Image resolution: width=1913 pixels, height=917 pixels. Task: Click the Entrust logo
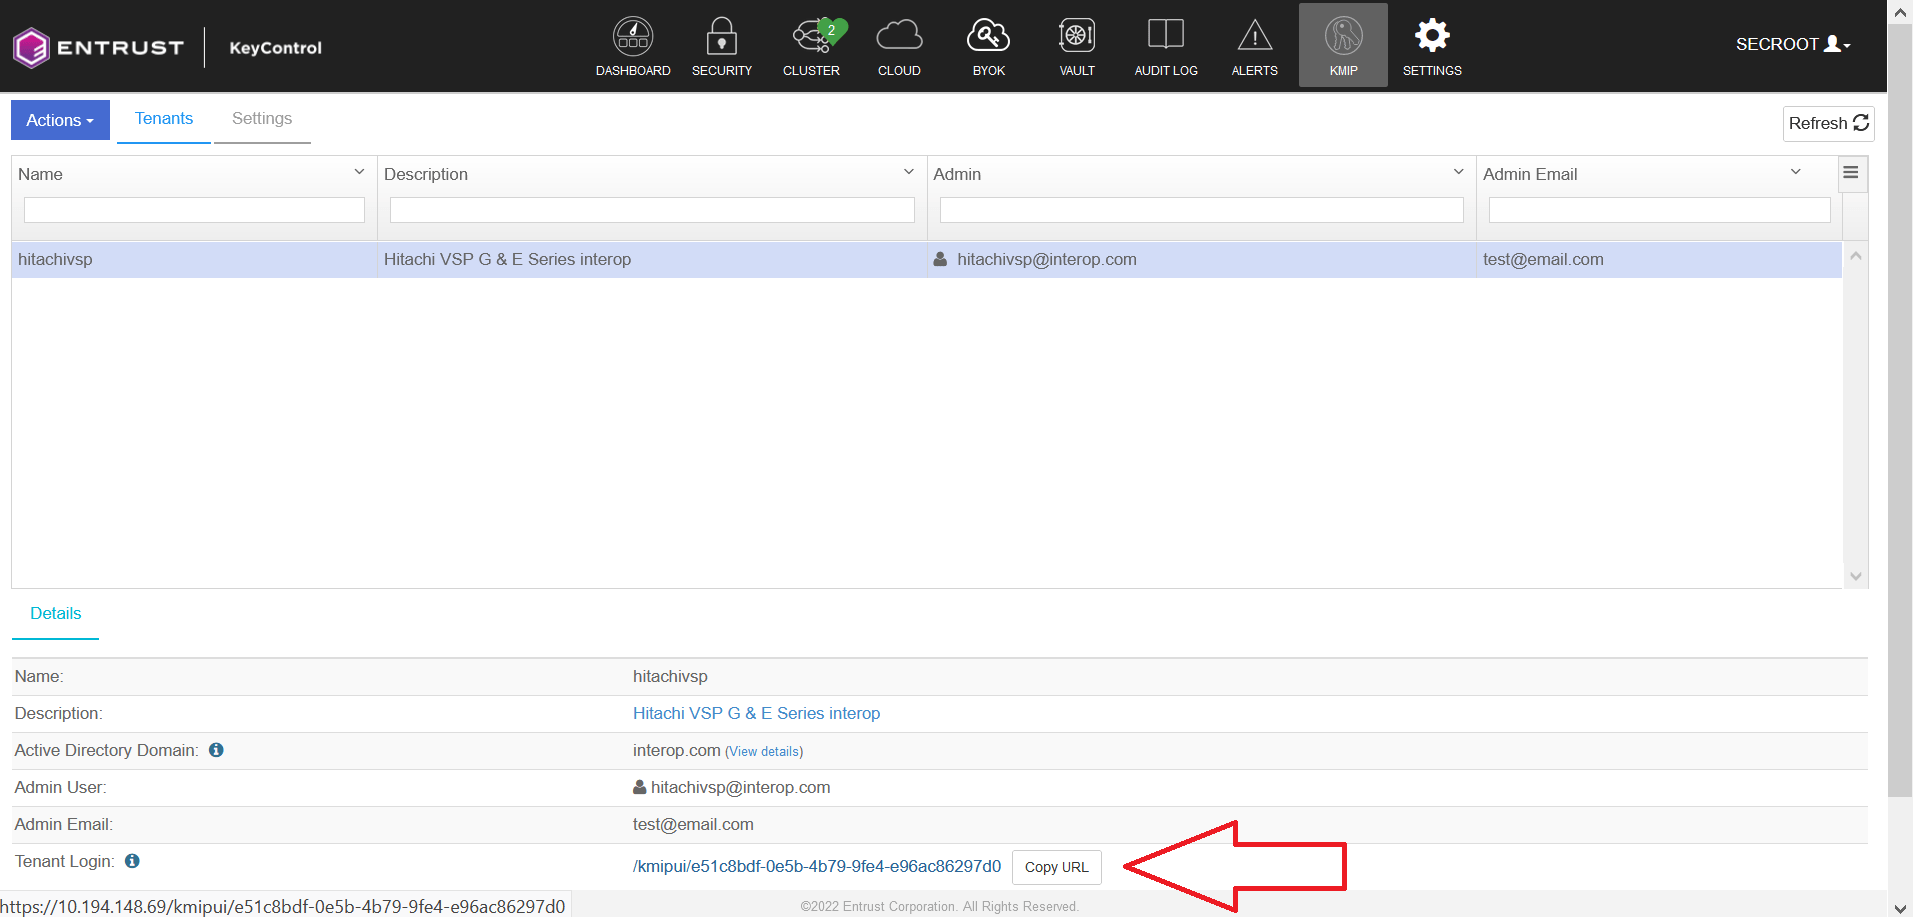[x=98, y=47]
